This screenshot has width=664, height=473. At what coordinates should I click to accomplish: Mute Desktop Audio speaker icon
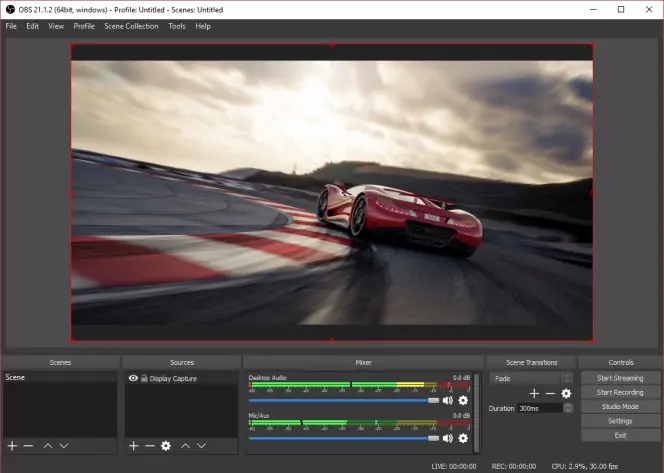448,401
